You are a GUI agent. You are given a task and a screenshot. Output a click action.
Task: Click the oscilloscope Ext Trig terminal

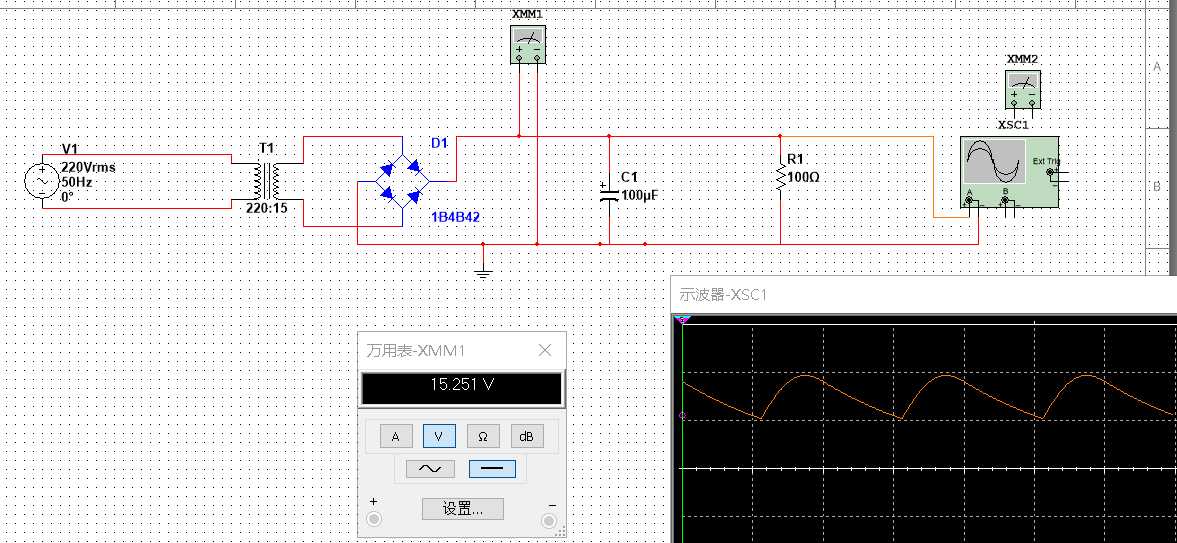[1050, 173]
